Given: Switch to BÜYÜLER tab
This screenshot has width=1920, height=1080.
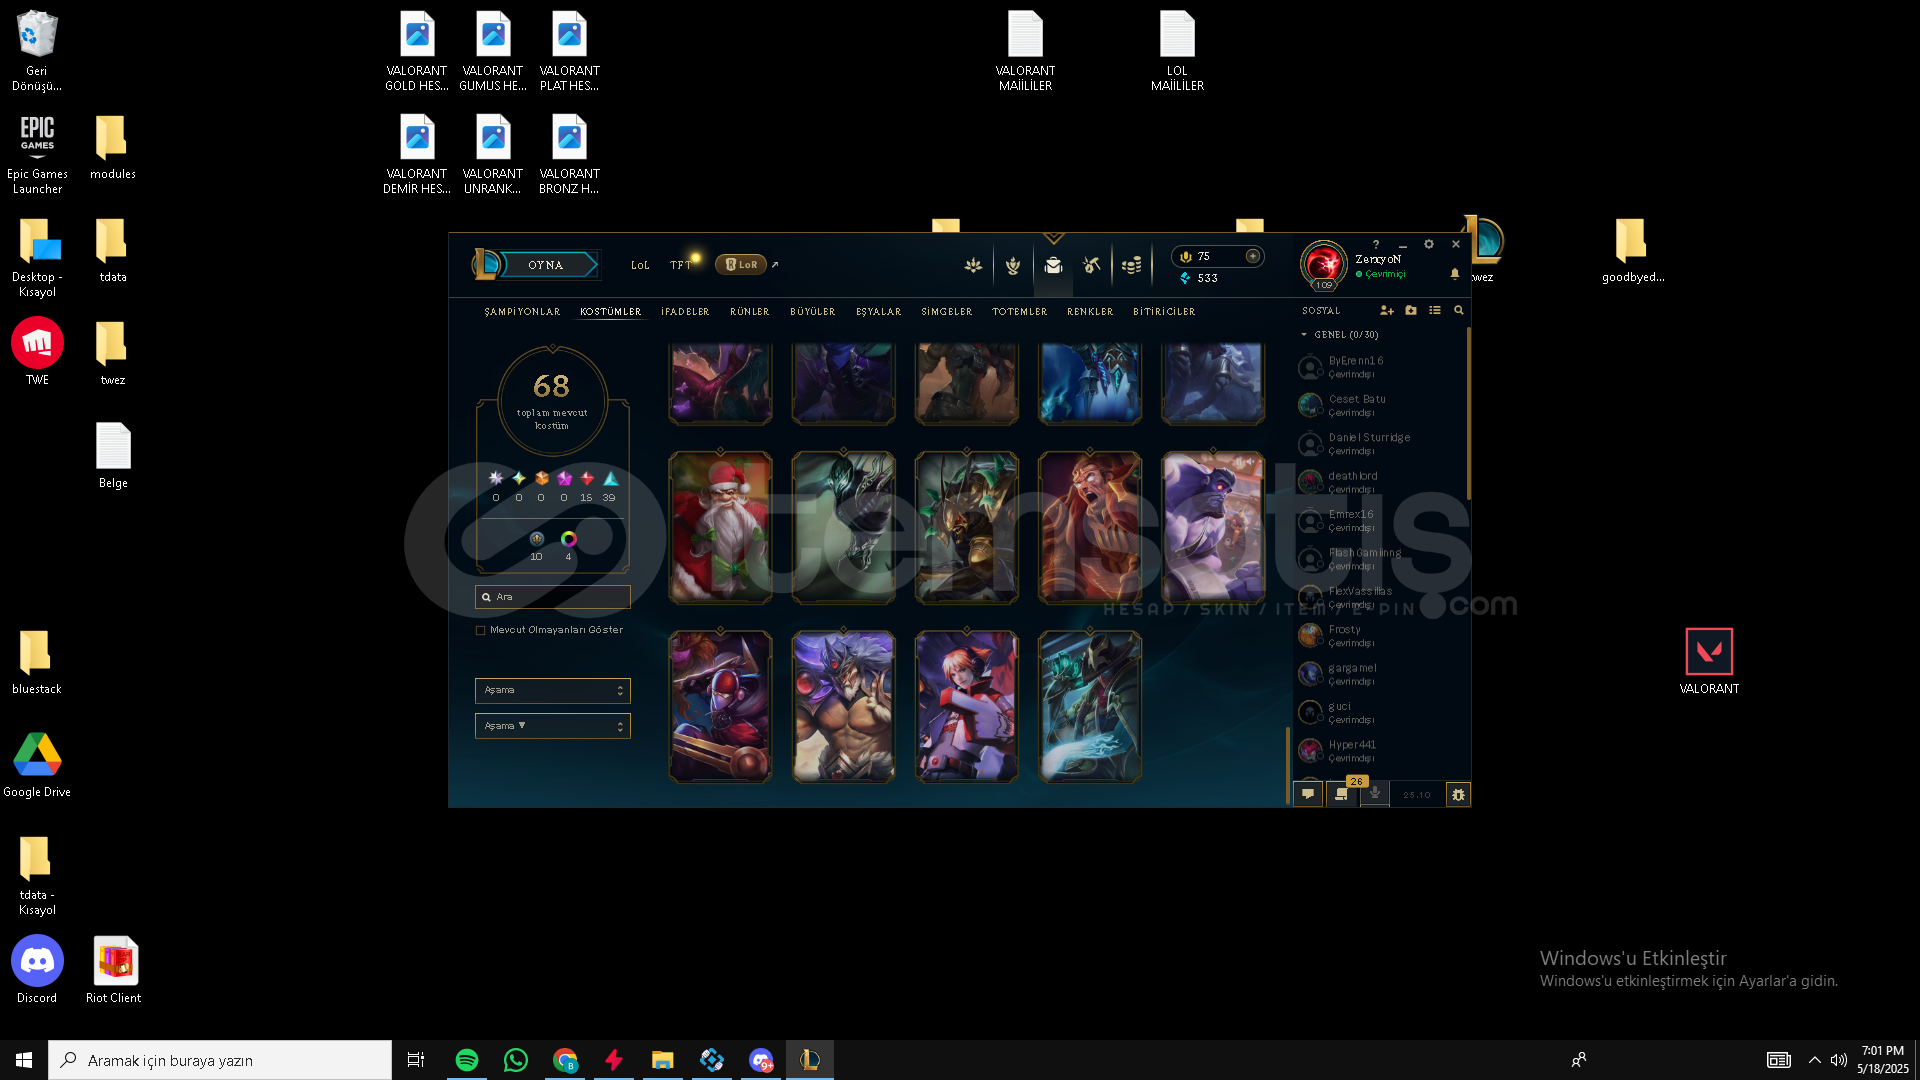Looking at the screenshot, I should pos(813,312).
